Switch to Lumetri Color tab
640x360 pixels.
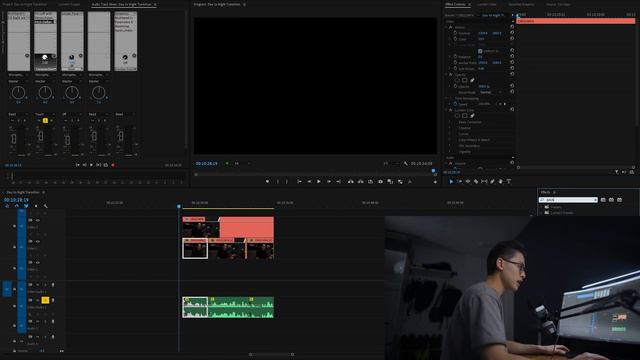[x=487, y=4]
